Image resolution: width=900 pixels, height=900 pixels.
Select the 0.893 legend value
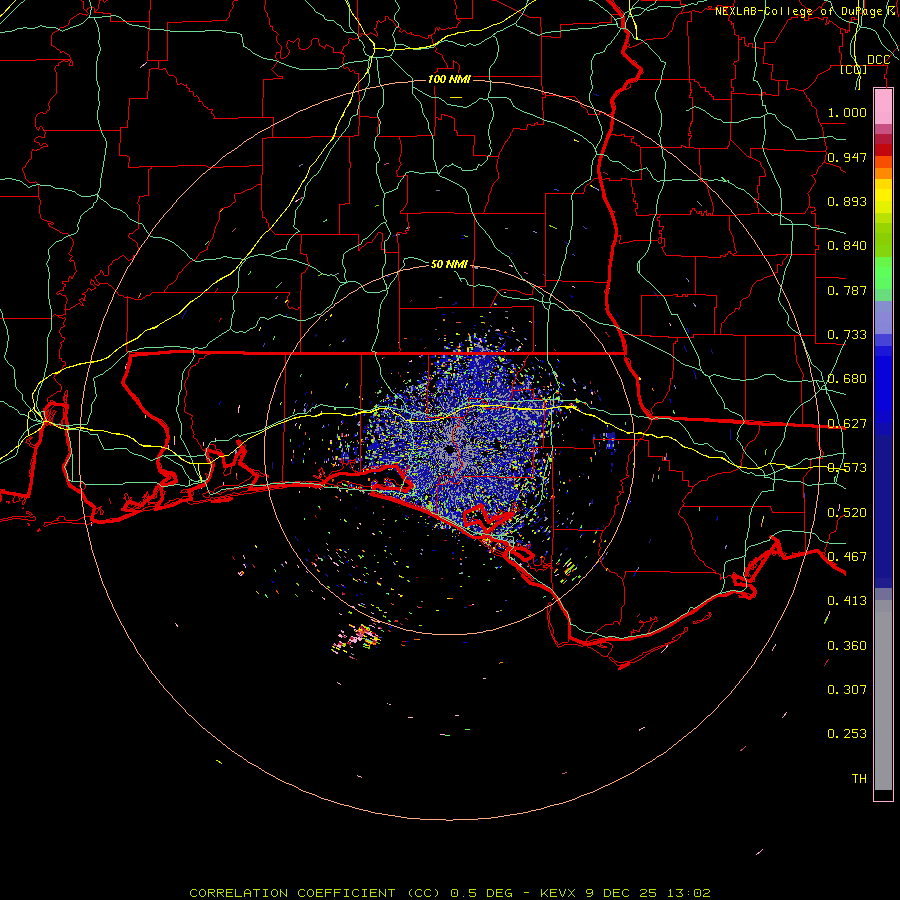[847, 201]
